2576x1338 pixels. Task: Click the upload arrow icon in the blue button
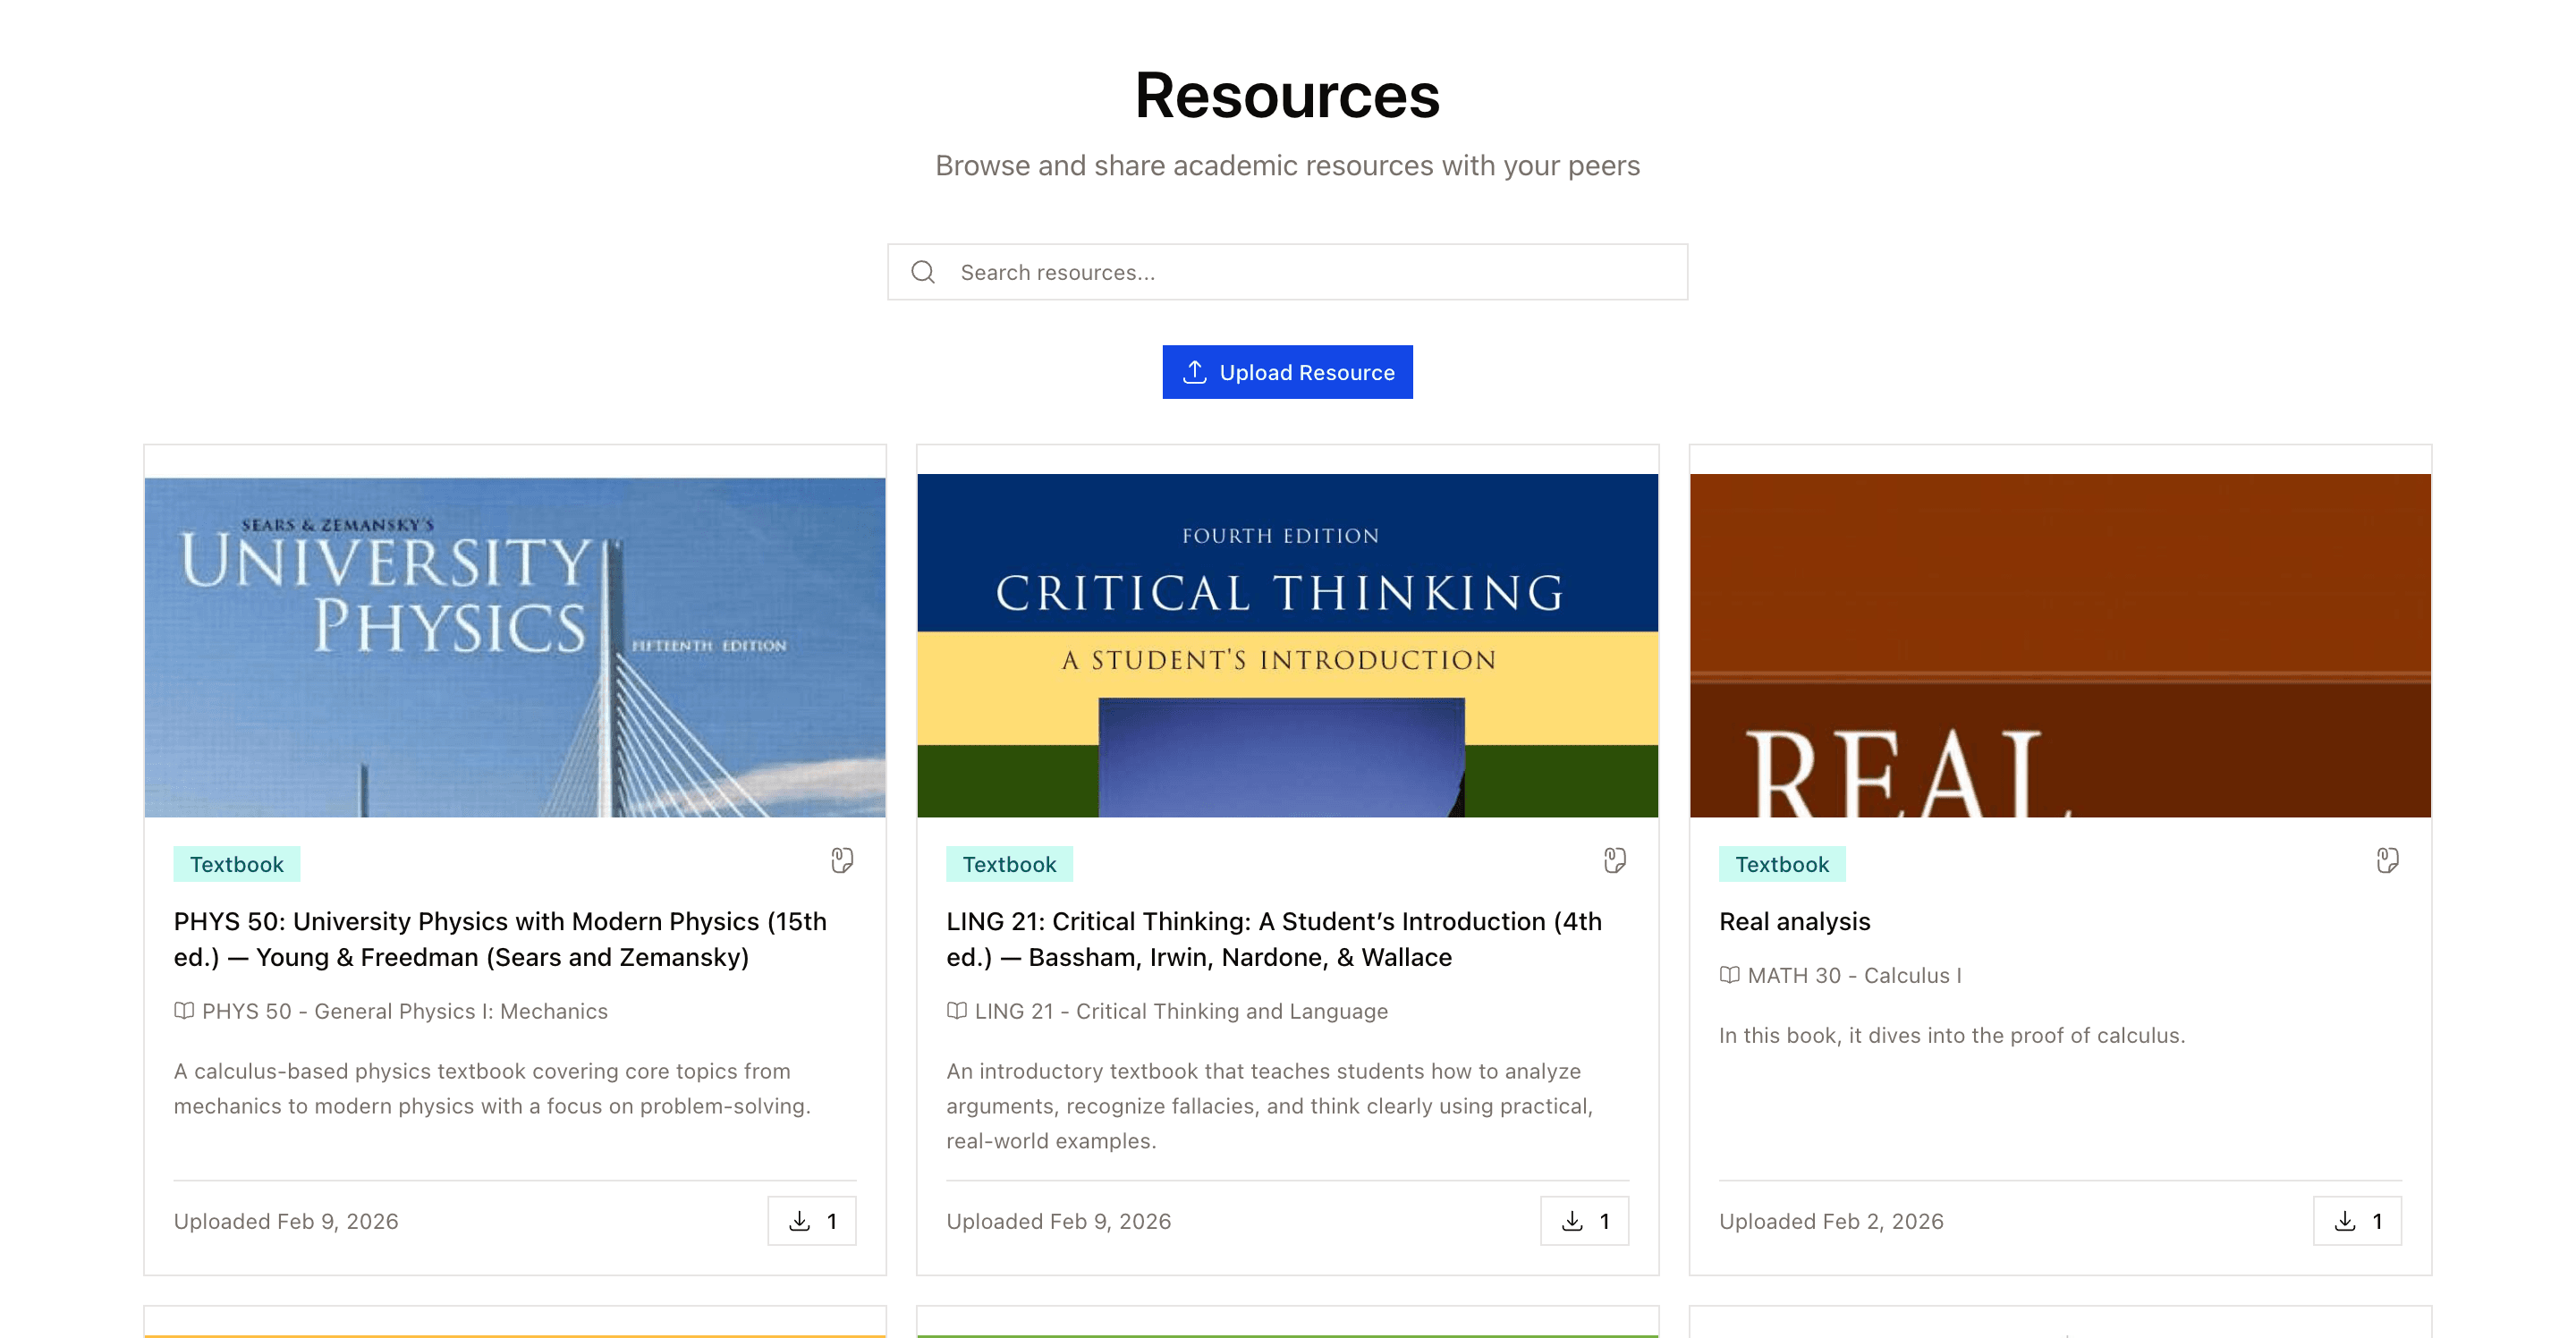tap(1193, 371)
